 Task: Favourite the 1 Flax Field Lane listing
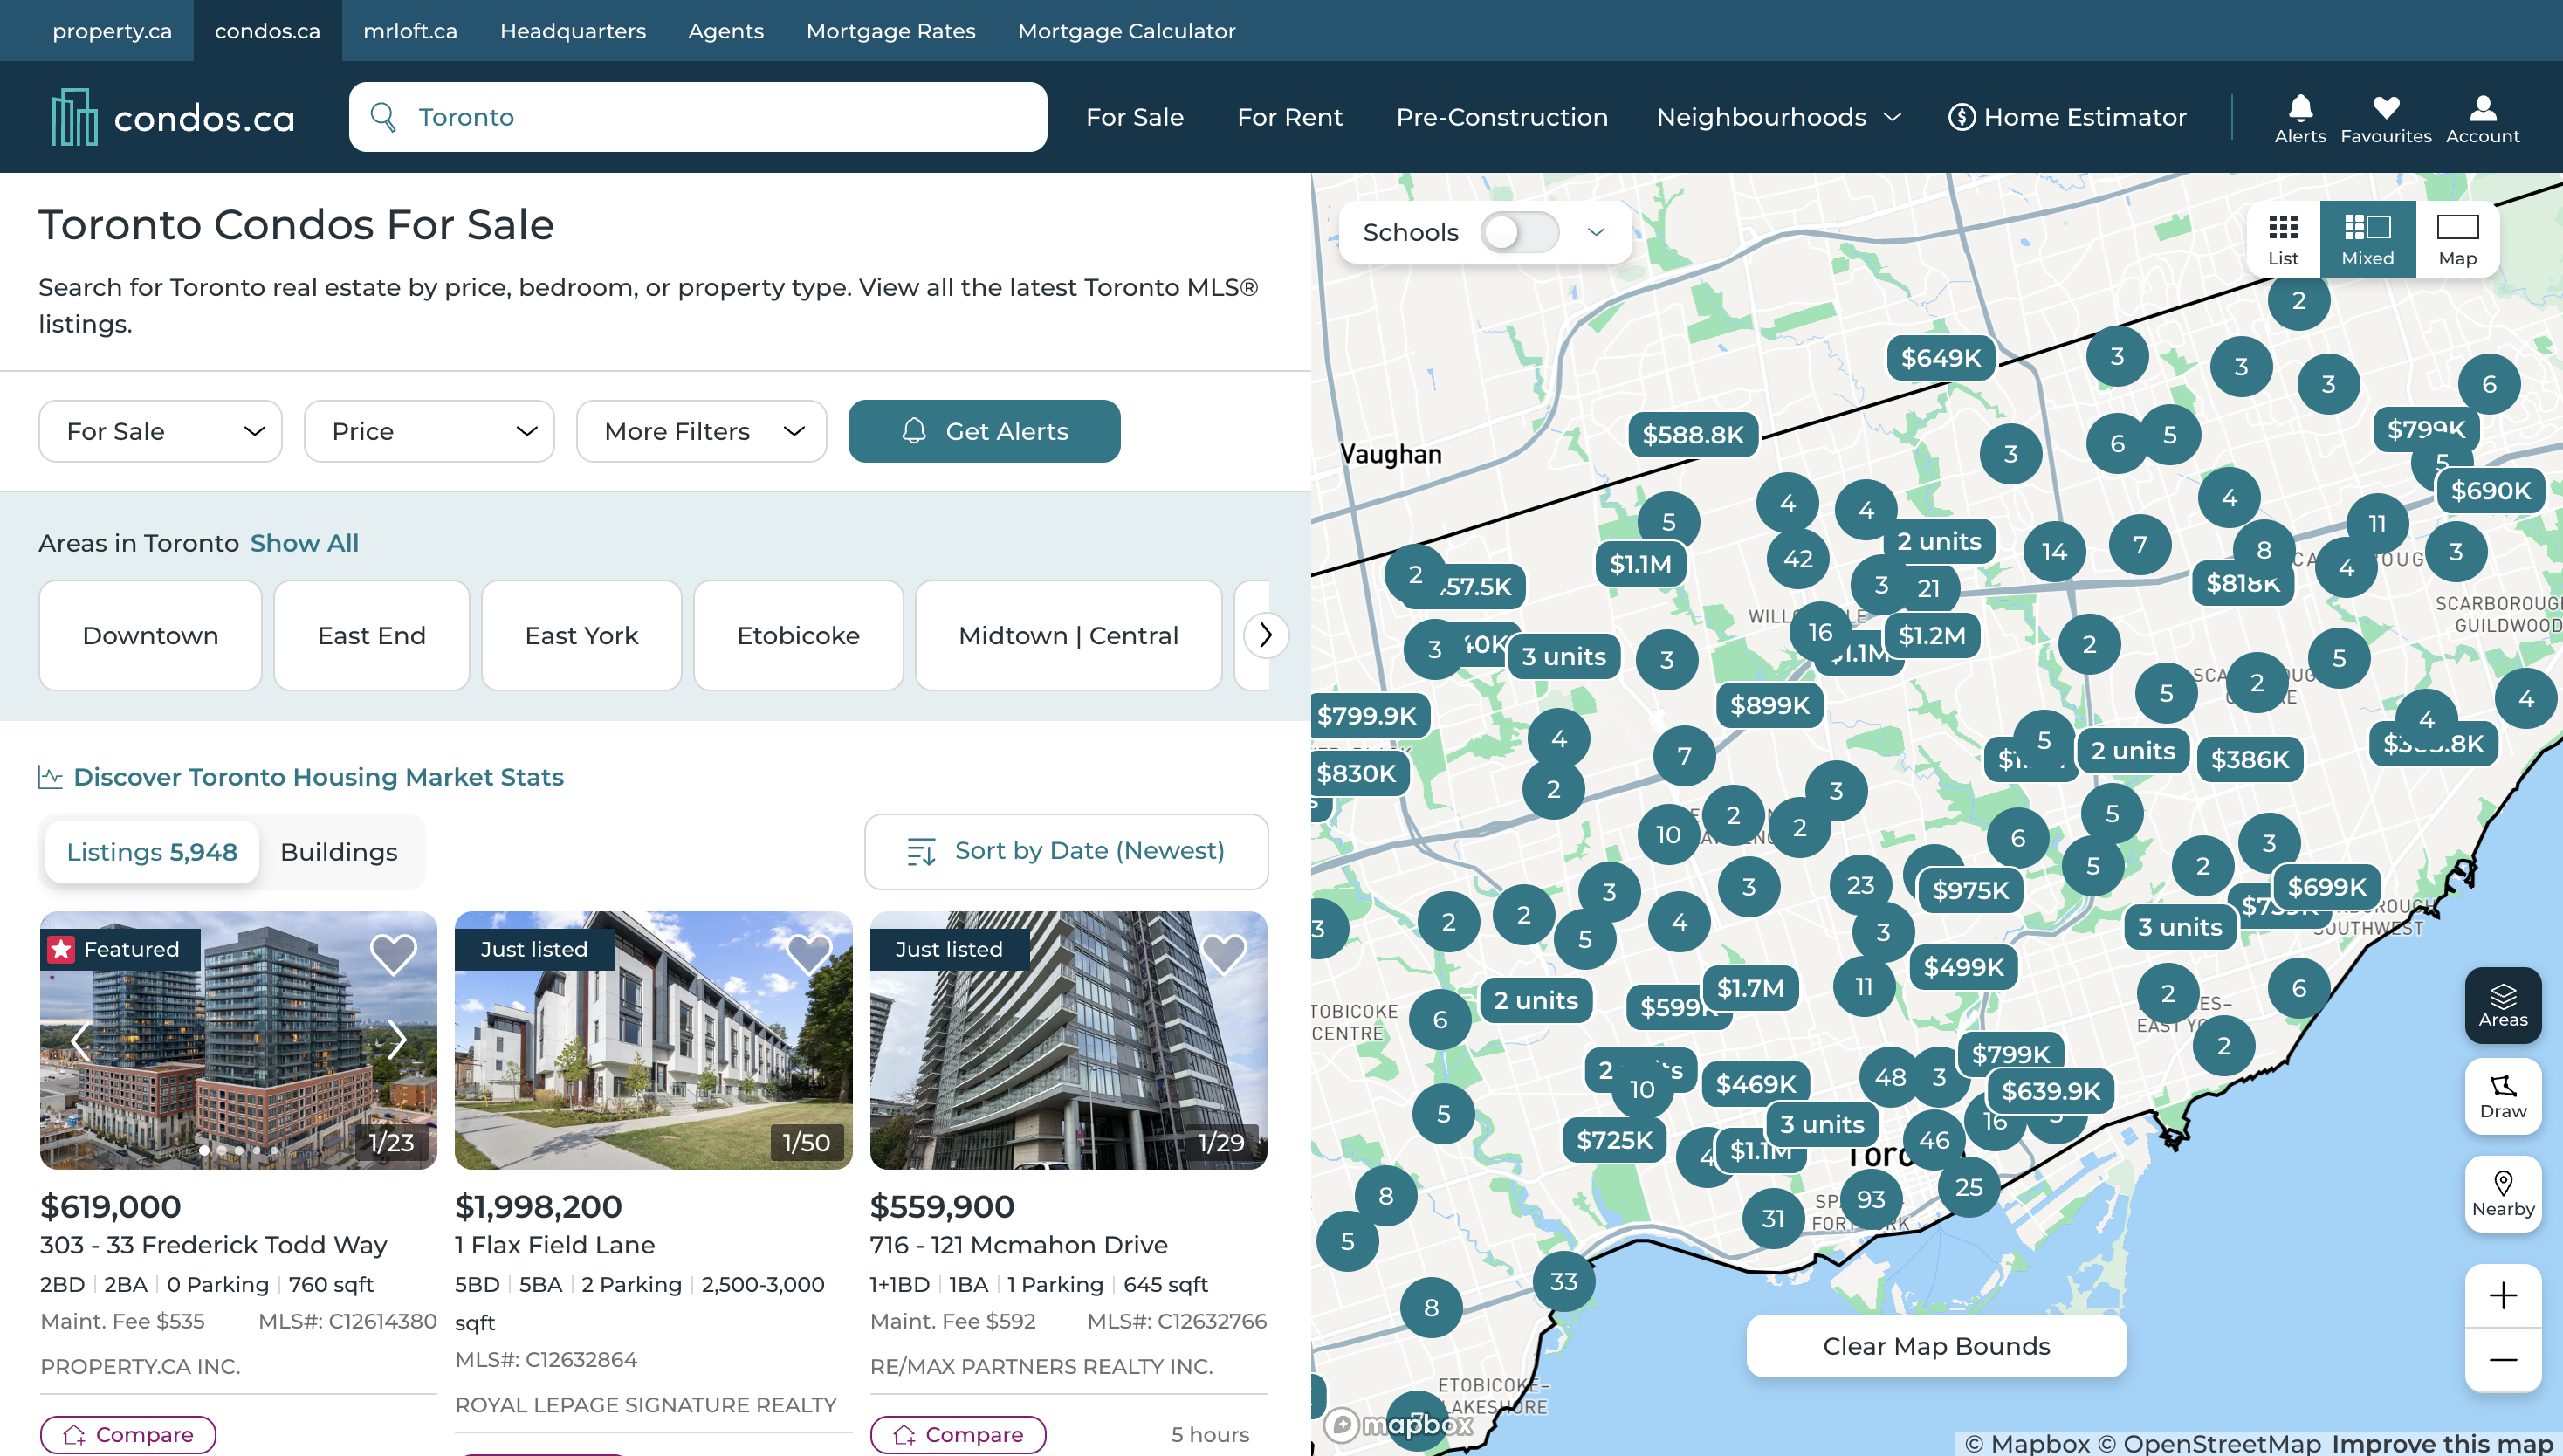pos(808,953)
